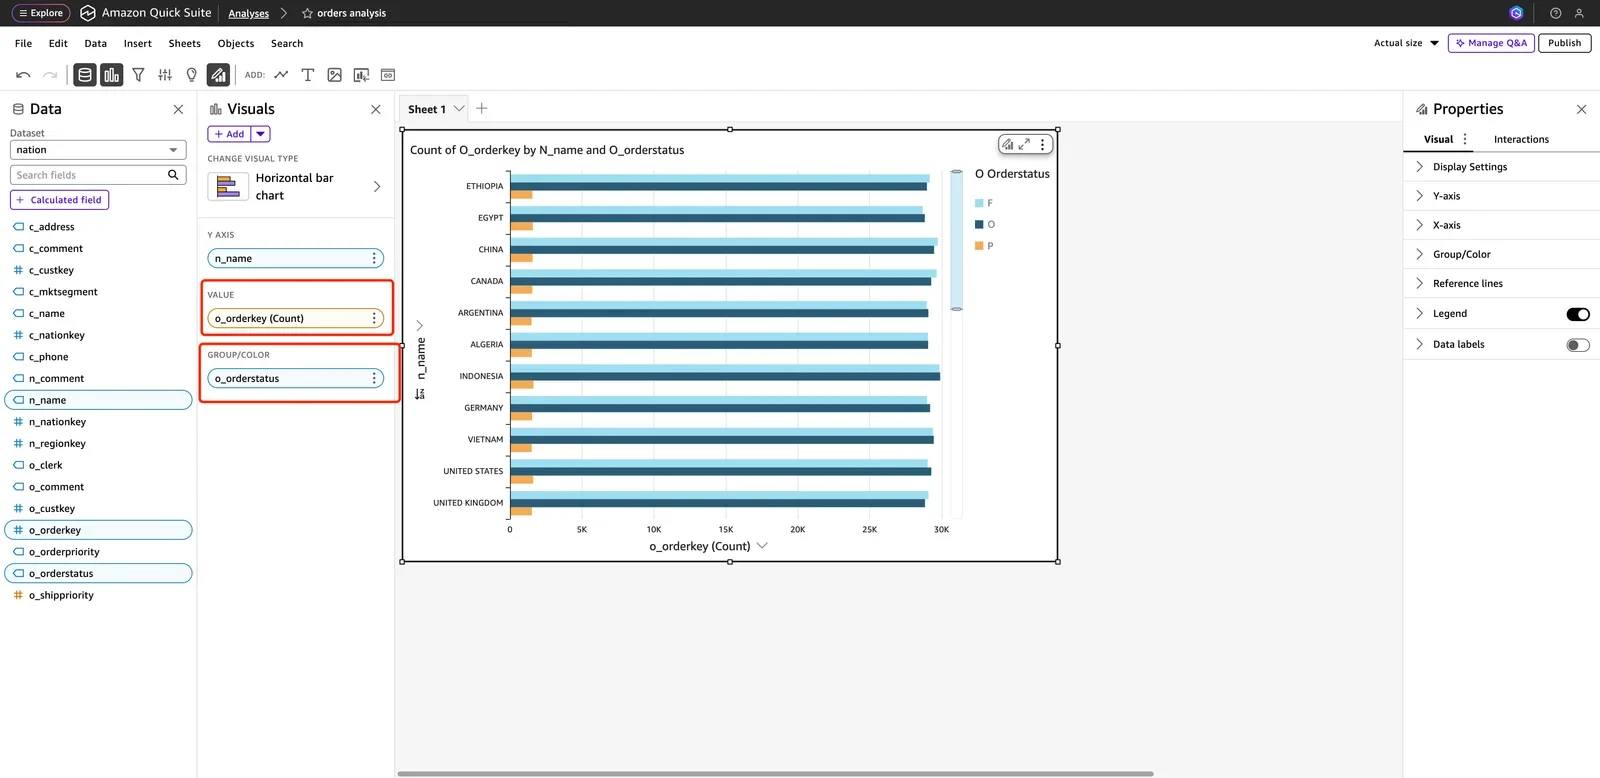
Task: Open the Filter pane icon
Action: 138,75
